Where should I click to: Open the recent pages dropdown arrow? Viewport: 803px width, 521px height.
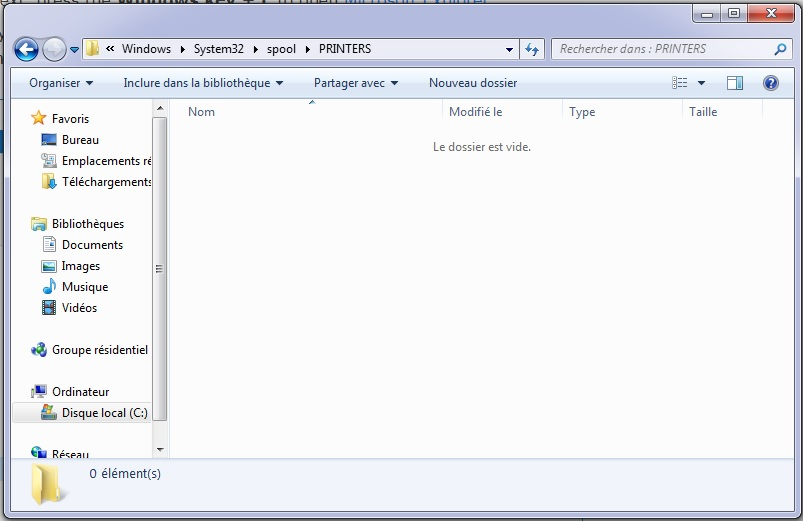[74, 50]
